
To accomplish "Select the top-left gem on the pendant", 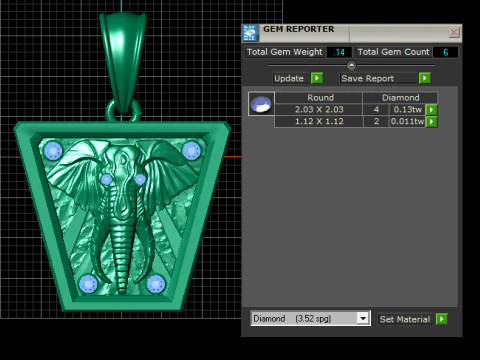I will [x=53, y=151].
